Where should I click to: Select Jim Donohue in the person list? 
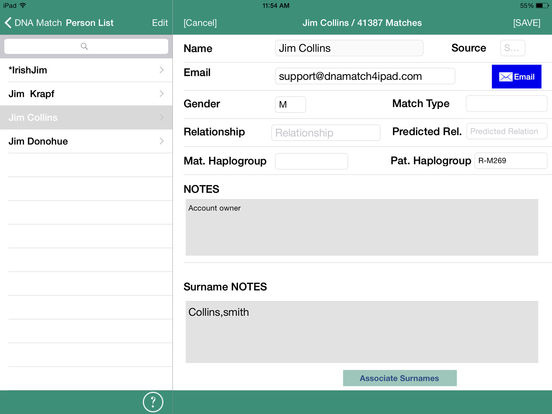[x=86, y=141]
